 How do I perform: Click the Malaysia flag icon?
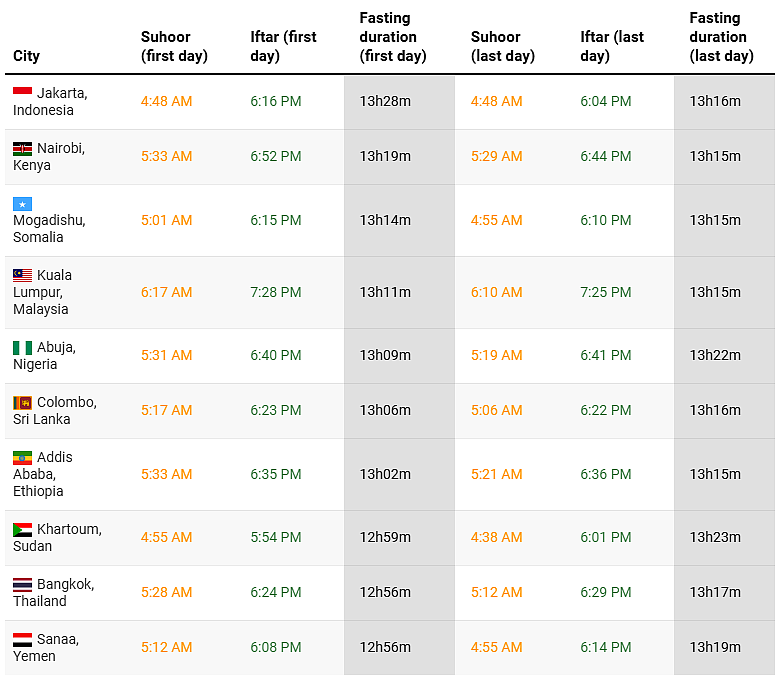pyautogui.click(x=22, y=275)
